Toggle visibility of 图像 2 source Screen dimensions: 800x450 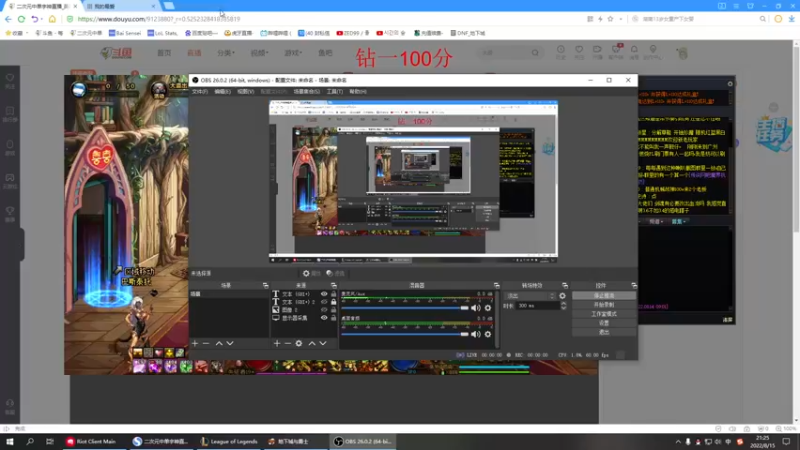coord(324,310)
